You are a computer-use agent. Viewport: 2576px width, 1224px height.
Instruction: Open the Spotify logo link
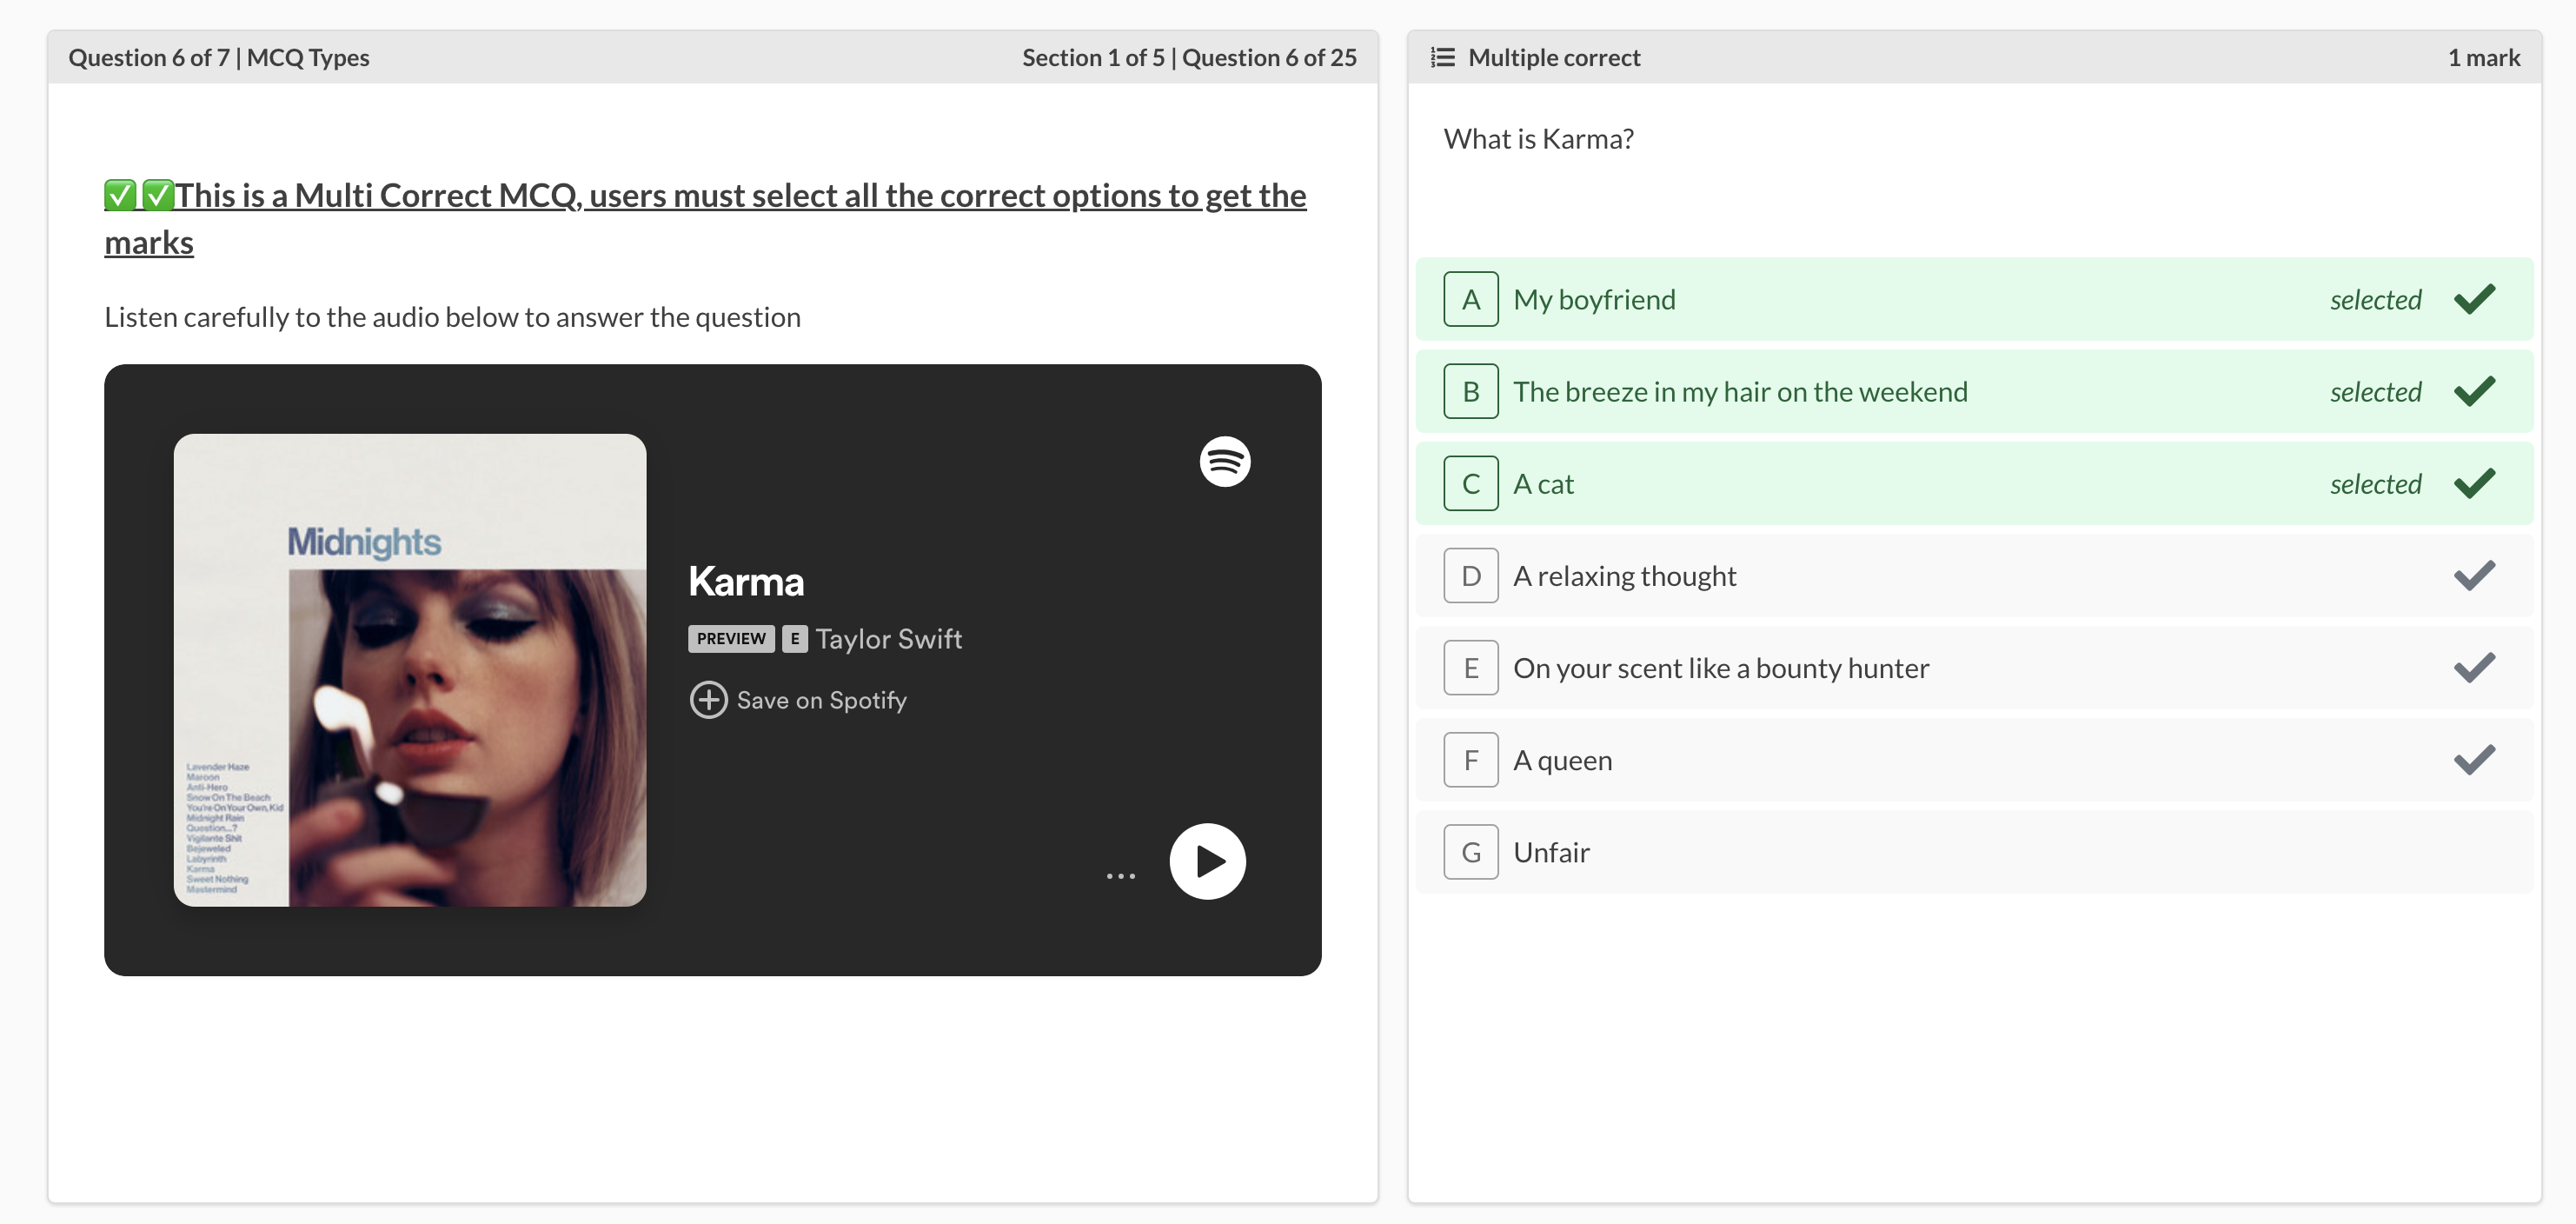click(x=1224, y=462)
